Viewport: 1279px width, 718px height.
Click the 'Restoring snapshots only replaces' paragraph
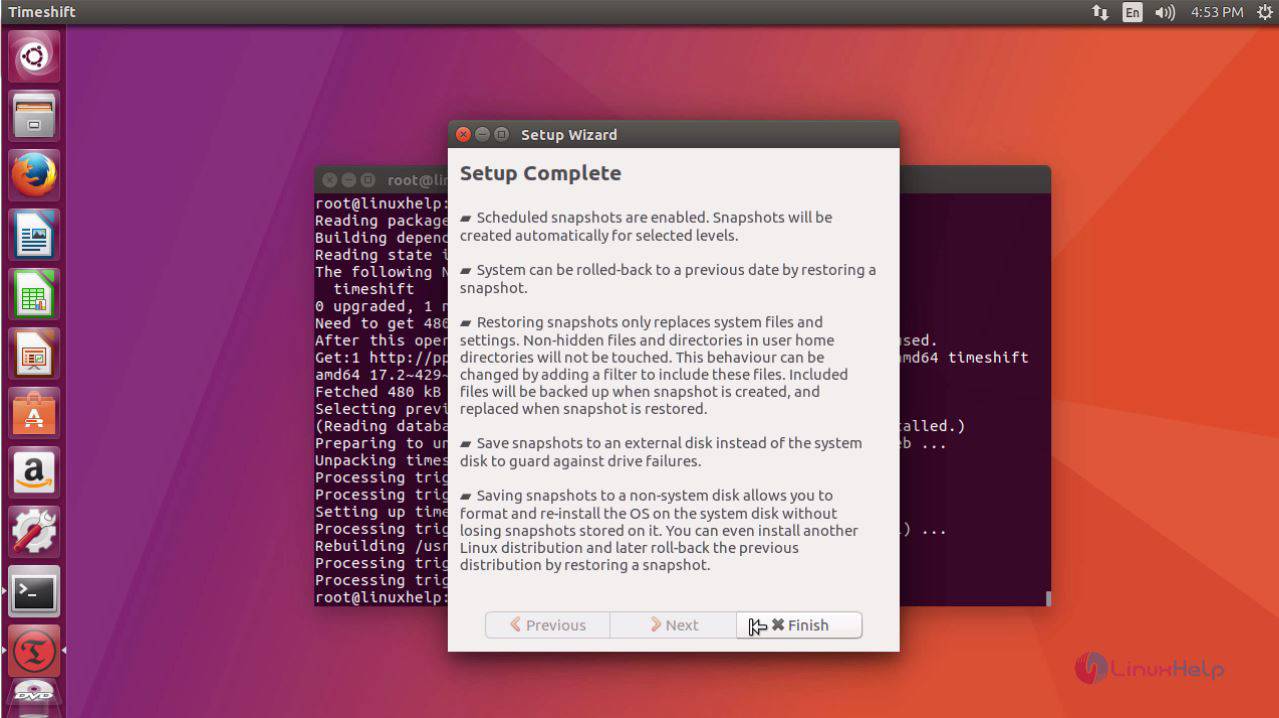pyautogui.click(x=654, y=366)
